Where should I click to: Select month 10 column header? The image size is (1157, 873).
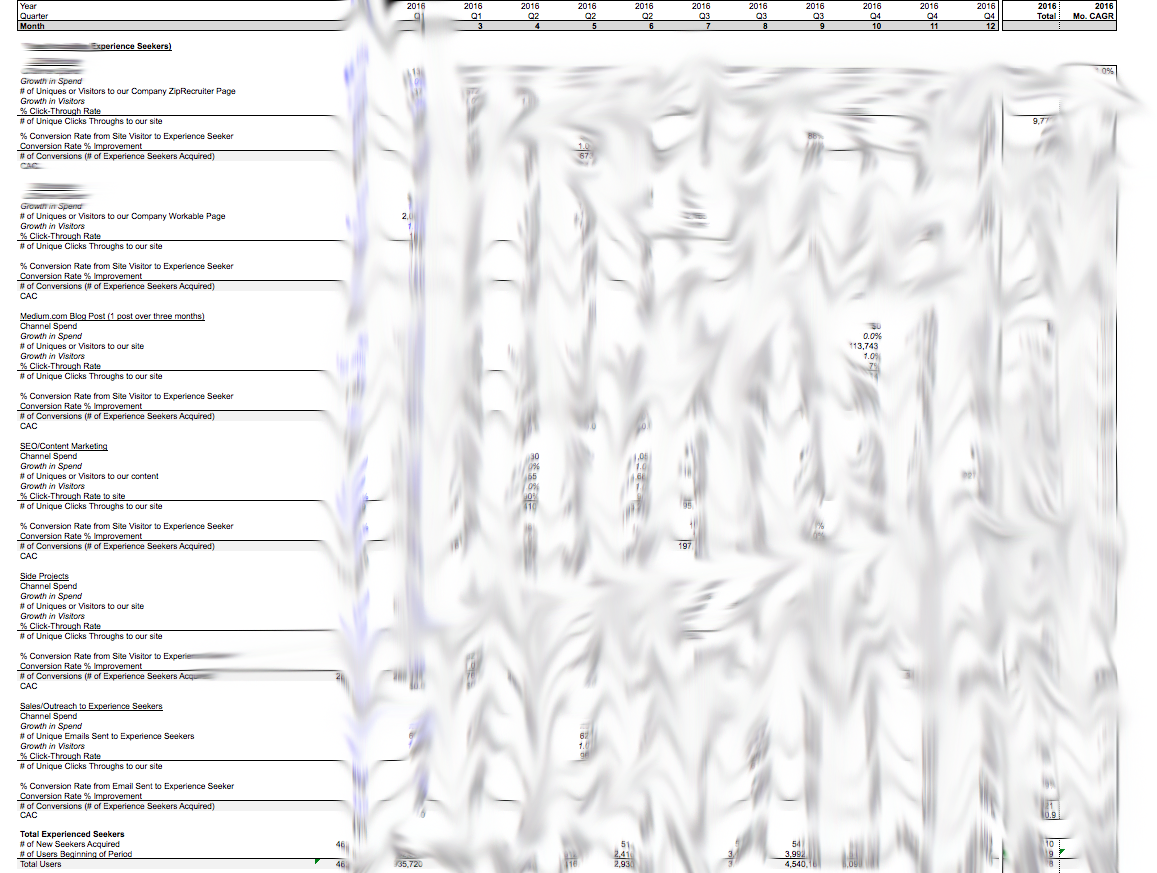click(877, 26)
